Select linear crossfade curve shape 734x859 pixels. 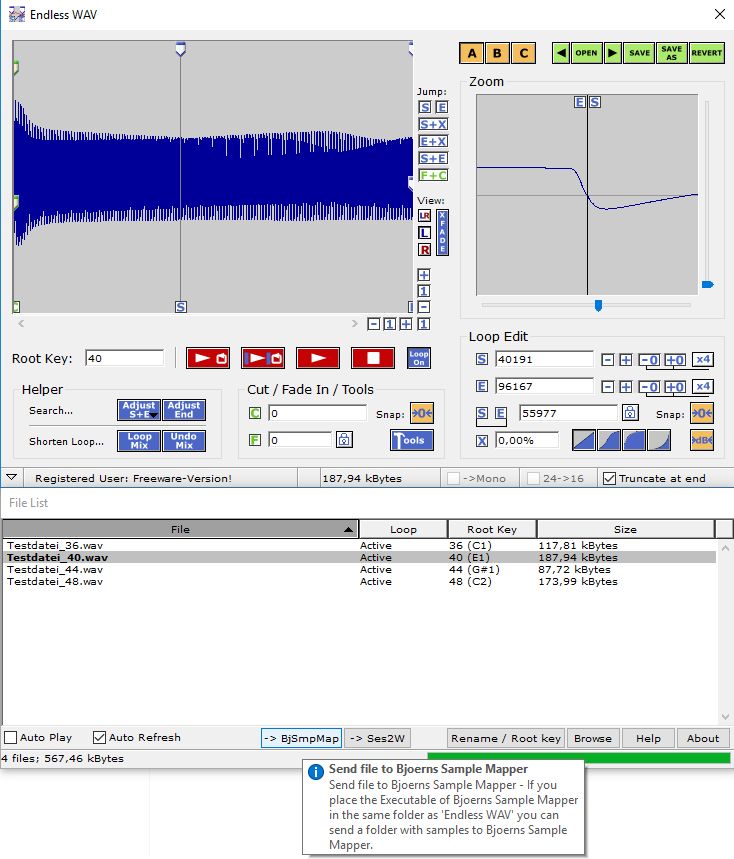tap(584, 440)
